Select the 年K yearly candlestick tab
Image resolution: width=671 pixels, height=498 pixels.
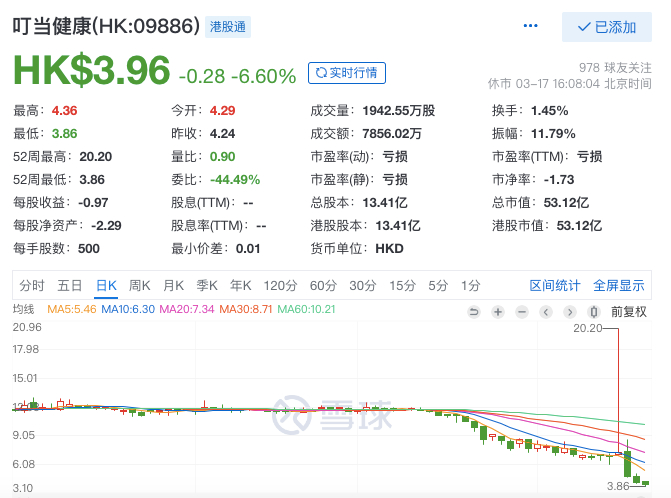[x=240, y=285]
